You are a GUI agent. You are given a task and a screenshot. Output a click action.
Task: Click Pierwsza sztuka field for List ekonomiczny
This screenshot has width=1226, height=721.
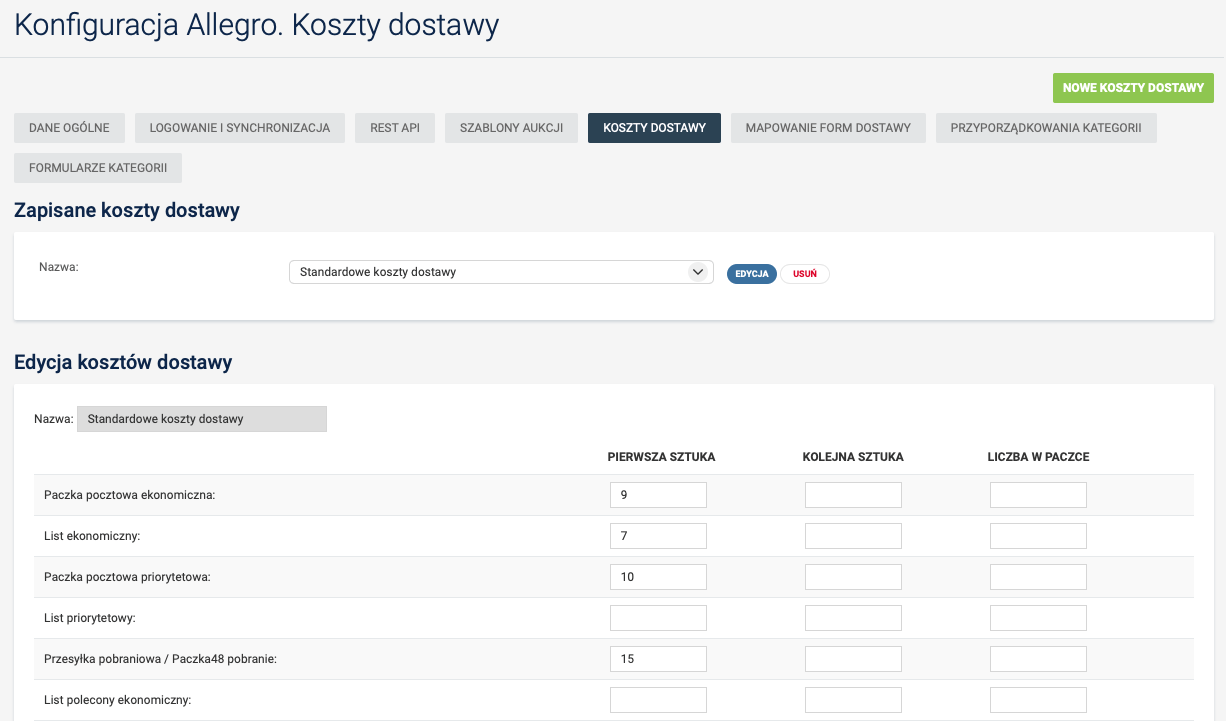click(x=658, y=536)
